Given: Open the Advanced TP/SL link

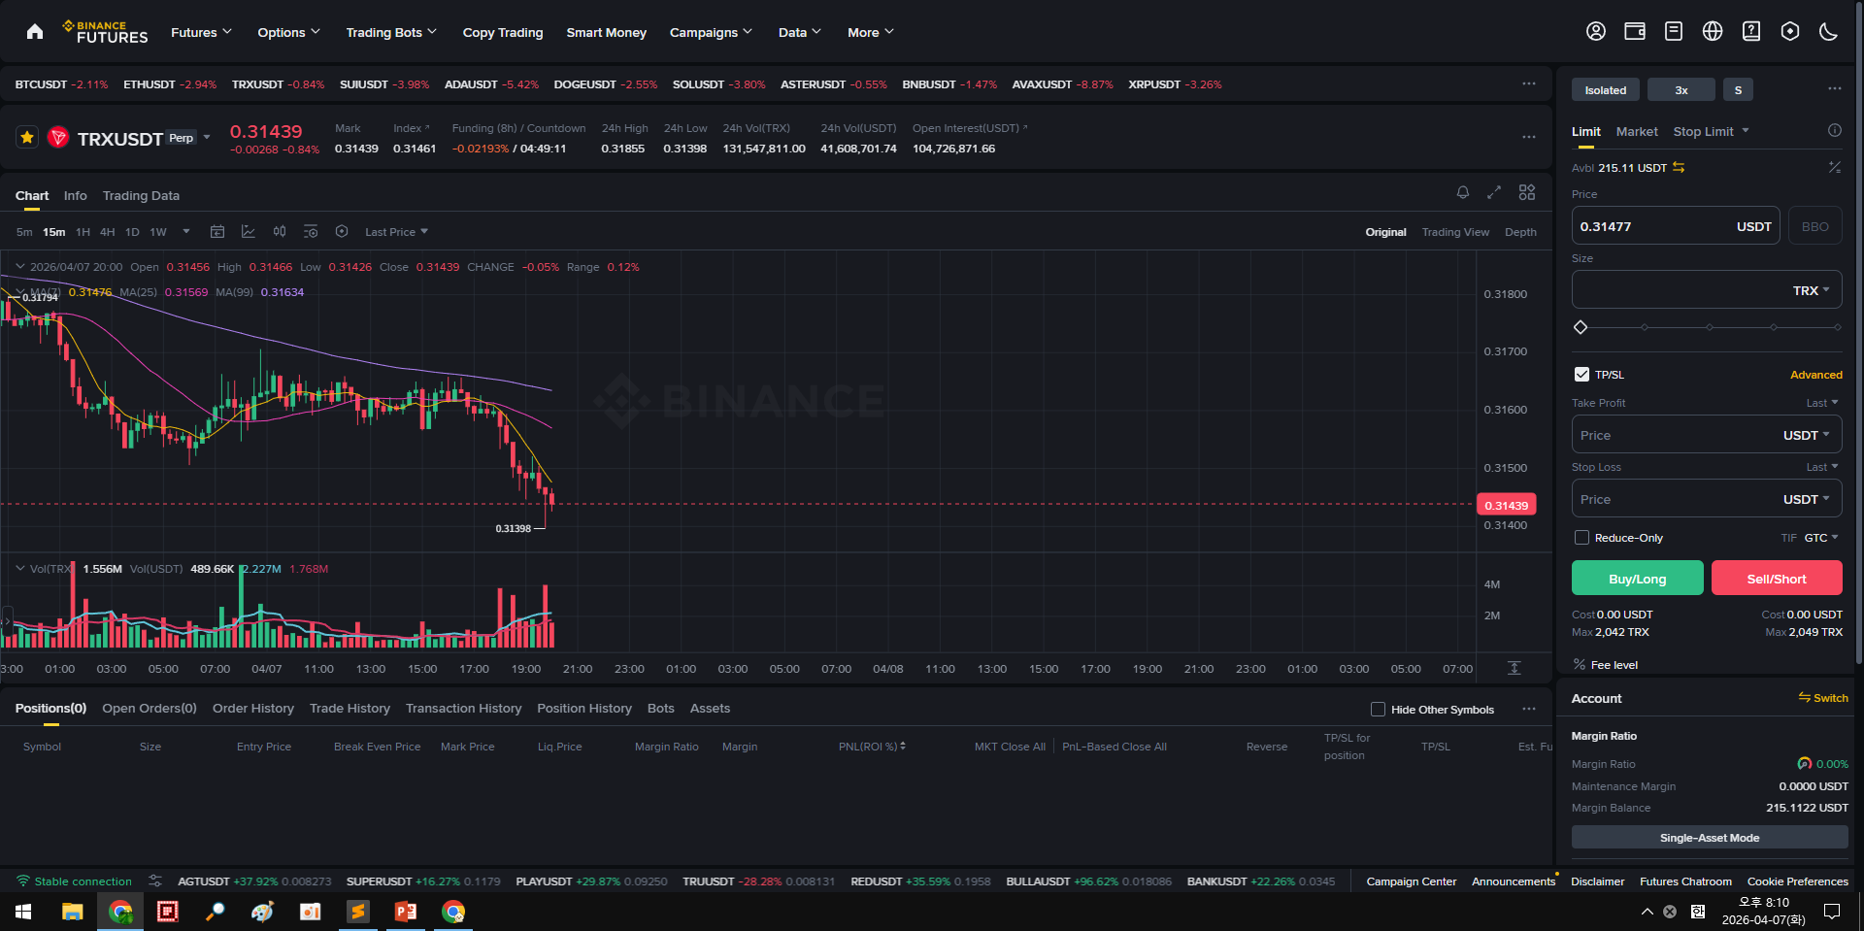Looking at the screenshot, I should coord(1816,375).
